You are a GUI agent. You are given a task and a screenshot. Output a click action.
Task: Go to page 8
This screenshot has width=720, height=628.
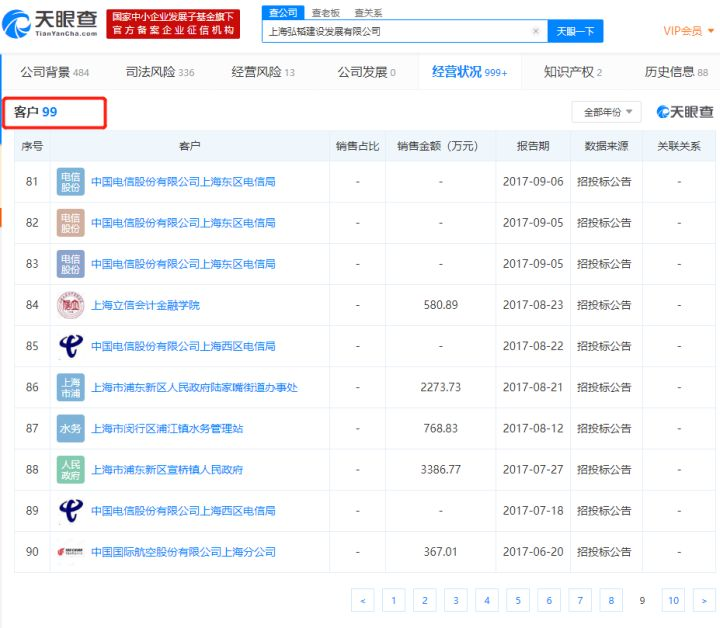click(611, 600)
